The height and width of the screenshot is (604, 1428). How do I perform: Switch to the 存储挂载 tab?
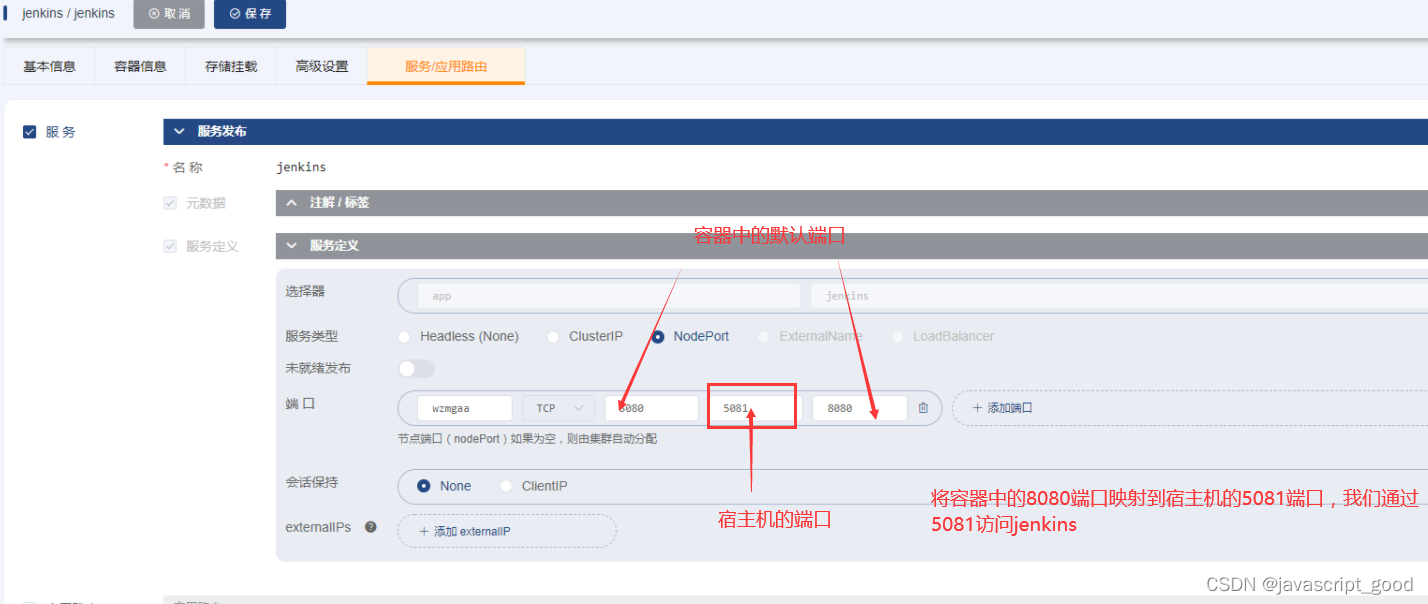(231, 66)
